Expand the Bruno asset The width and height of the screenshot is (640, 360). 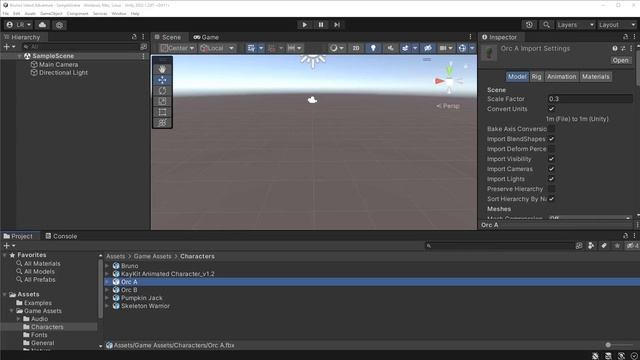[x=107, y=266]
